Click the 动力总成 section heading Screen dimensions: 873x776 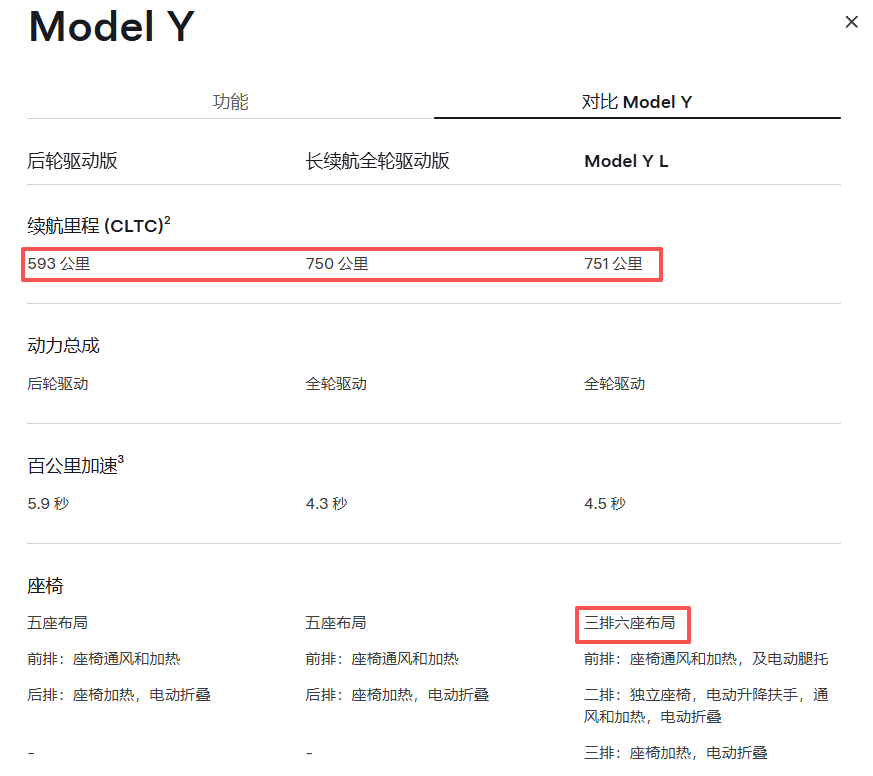coord(63,346)
